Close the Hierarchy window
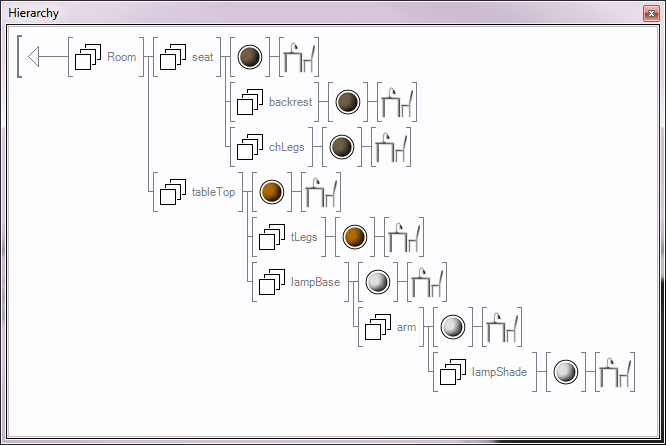This screenshot has width=666, height=445. 650,12
